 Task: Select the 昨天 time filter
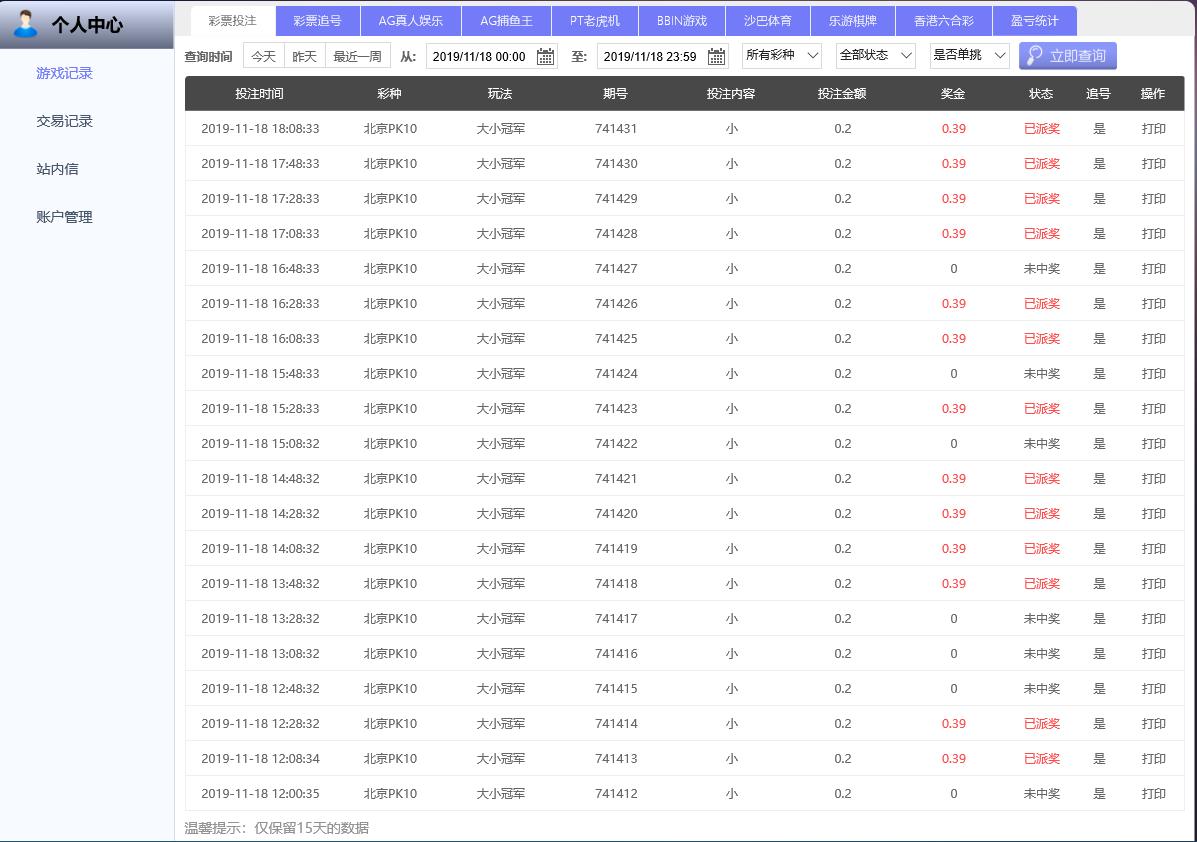(x=305, y=57)
